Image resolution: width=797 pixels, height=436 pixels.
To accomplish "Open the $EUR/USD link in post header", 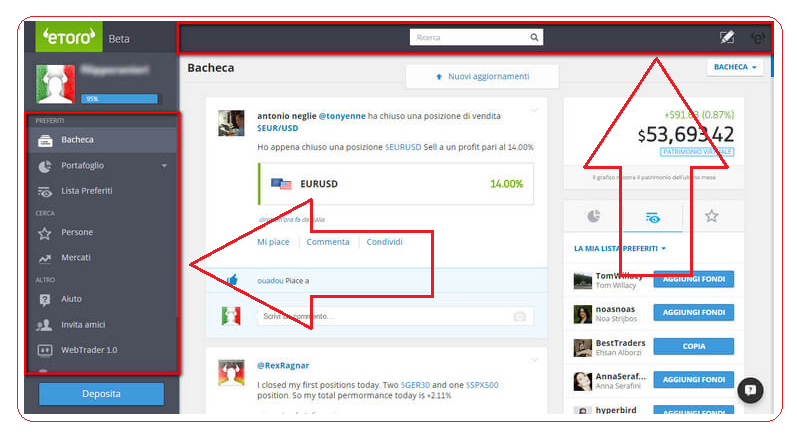I will coord(278,128).
